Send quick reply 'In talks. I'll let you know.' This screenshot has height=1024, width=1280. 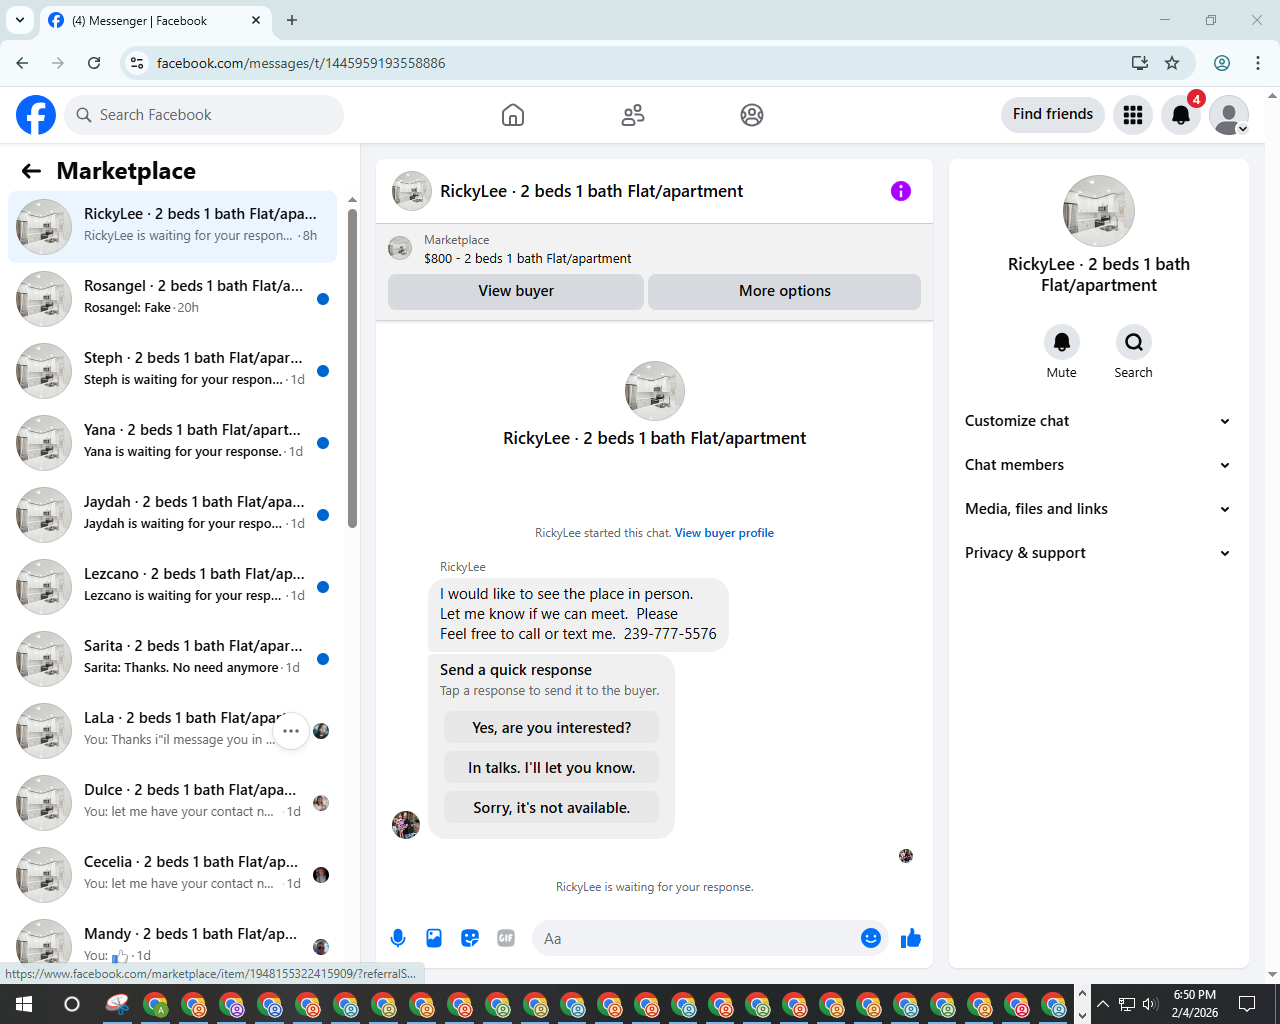coord(552,768)
